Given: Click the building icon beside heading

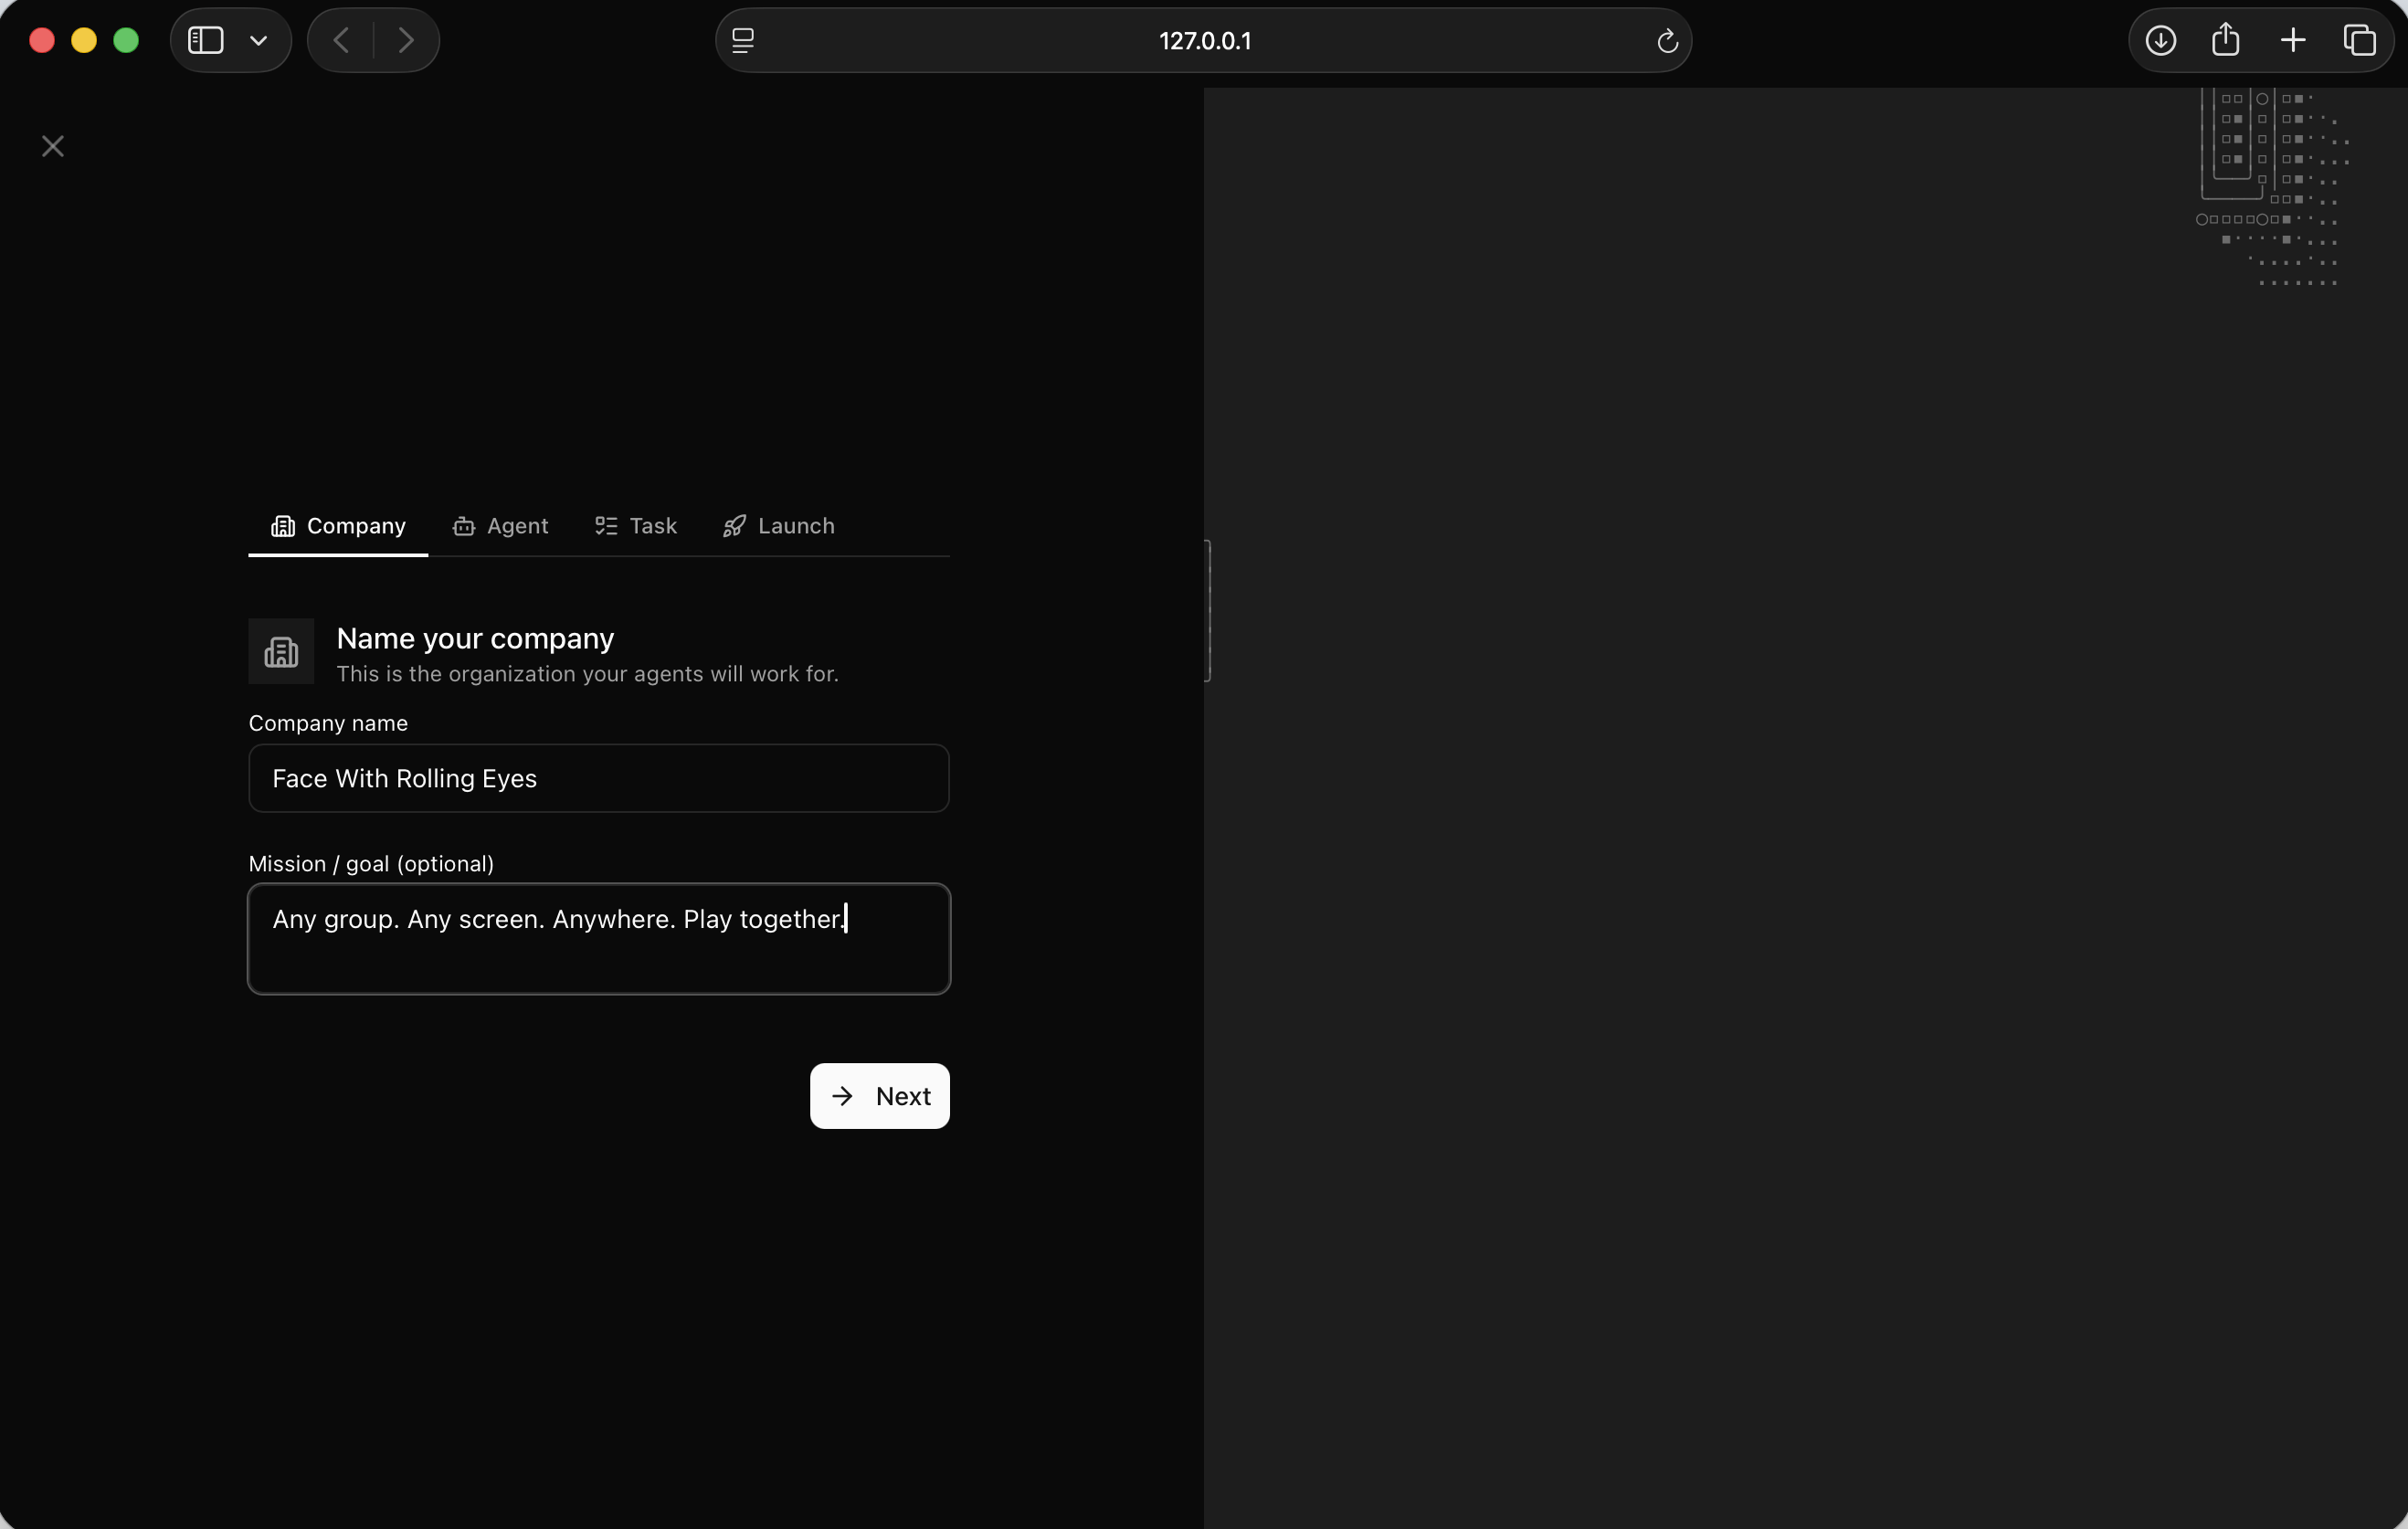Looking at the screenshot, I should click(281, 652).
